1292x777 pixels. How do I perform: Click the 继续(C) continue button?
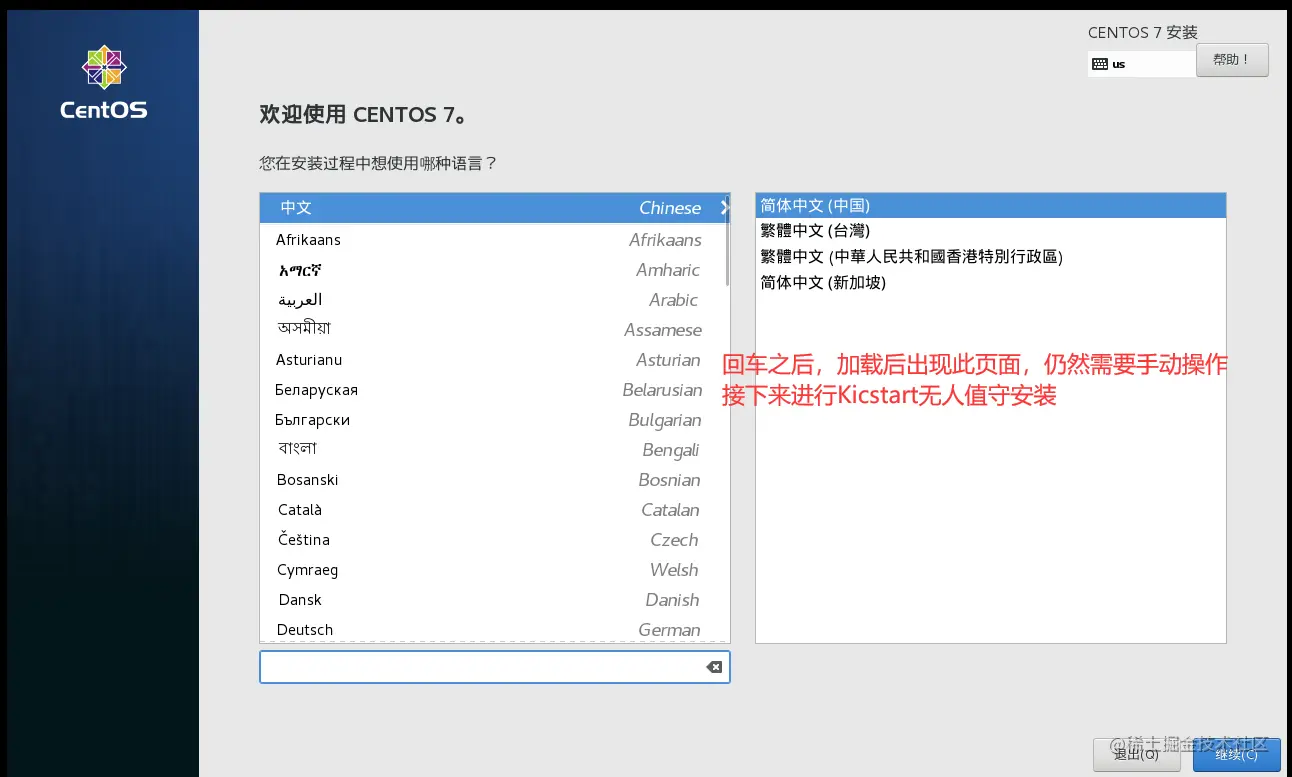point(1236,754)
